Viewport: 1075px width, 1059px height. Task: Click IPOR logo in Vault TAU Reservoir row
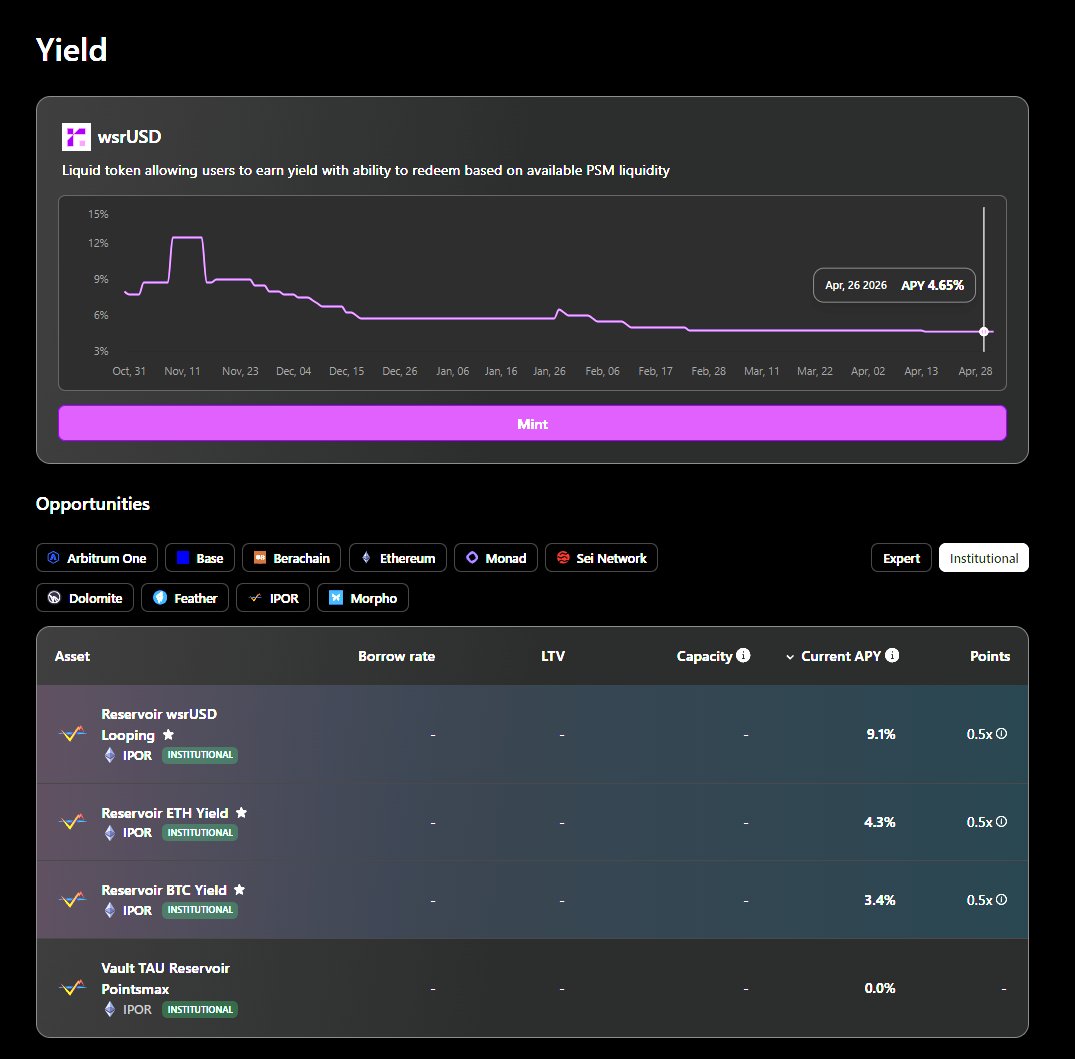[x=73, y=988]
